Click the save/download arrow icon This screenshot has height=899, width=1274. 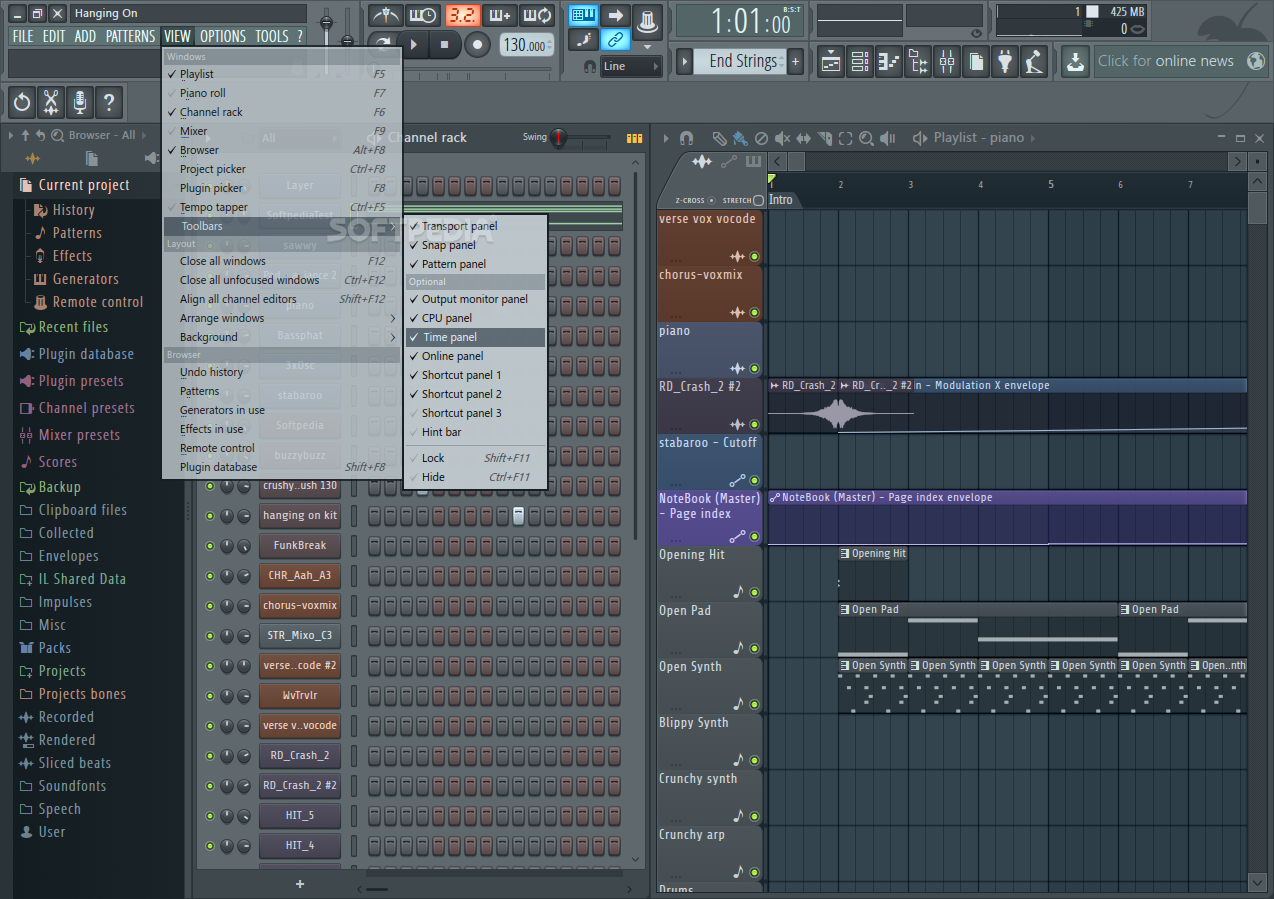pyautogui.click(x=1075, y=62)
